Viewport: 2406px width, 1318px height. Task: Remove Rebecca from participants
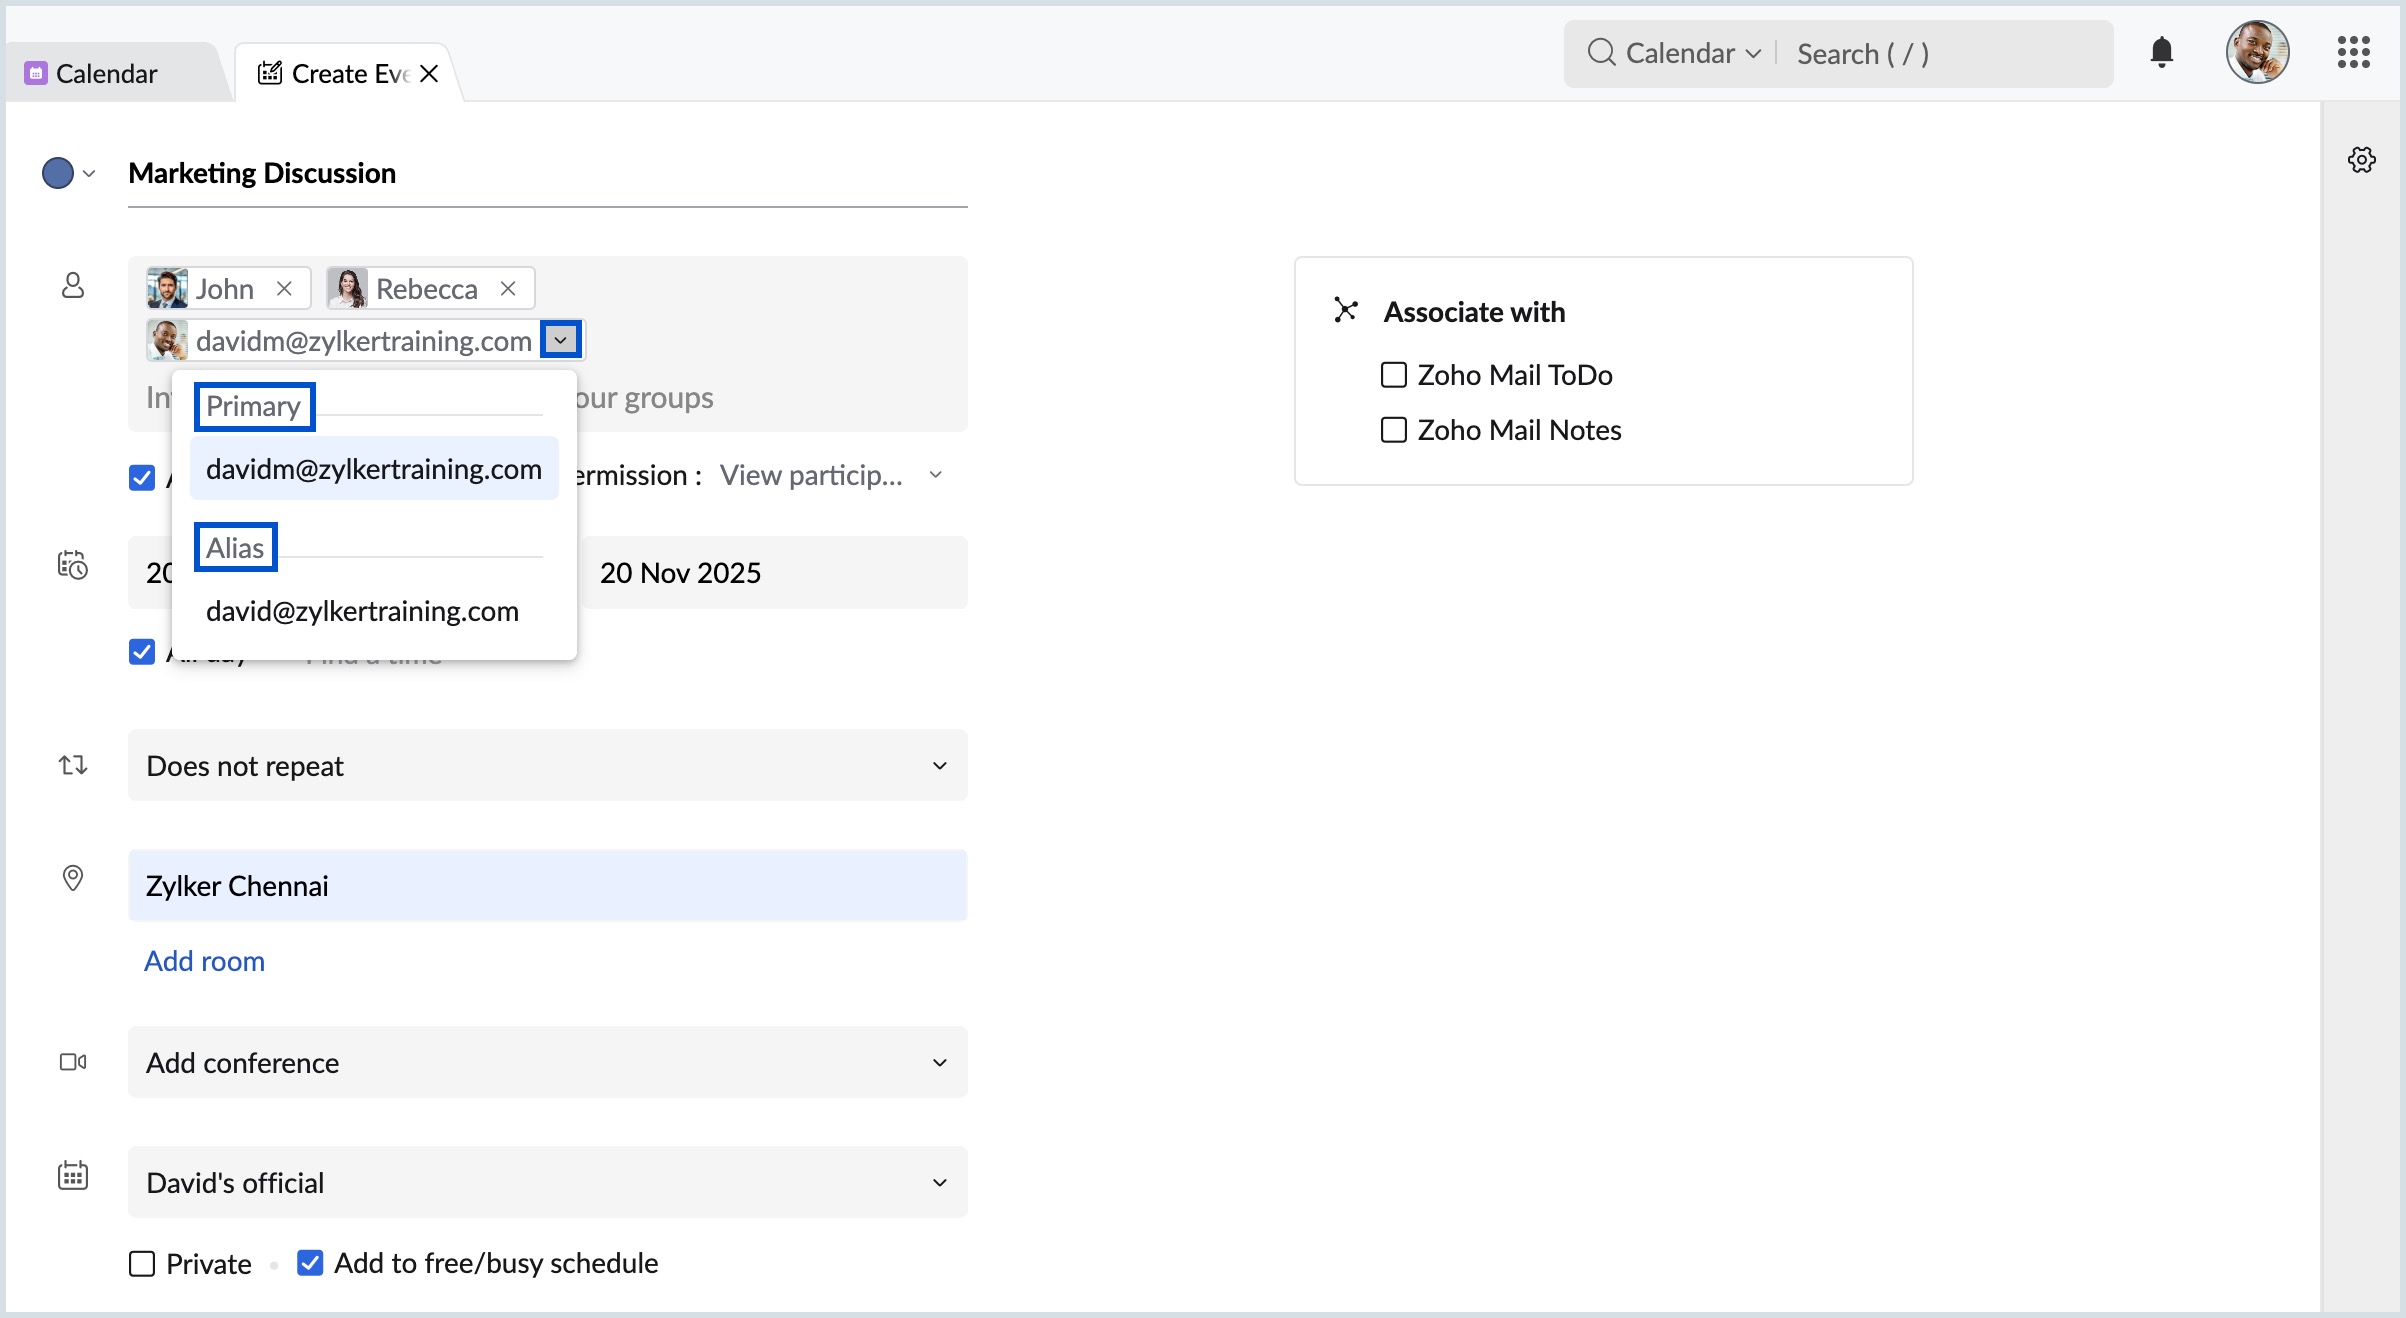tap(508, 289)
